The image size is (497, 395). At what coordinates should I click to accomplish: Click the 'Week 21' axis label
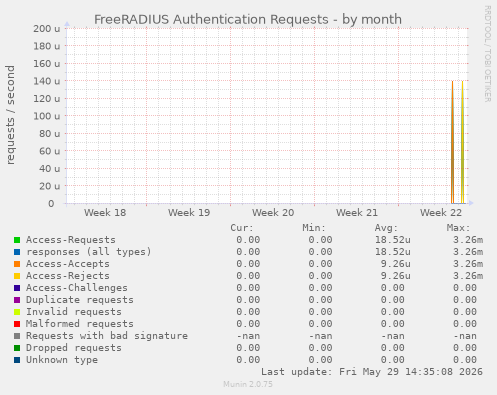tap(357, 213)
